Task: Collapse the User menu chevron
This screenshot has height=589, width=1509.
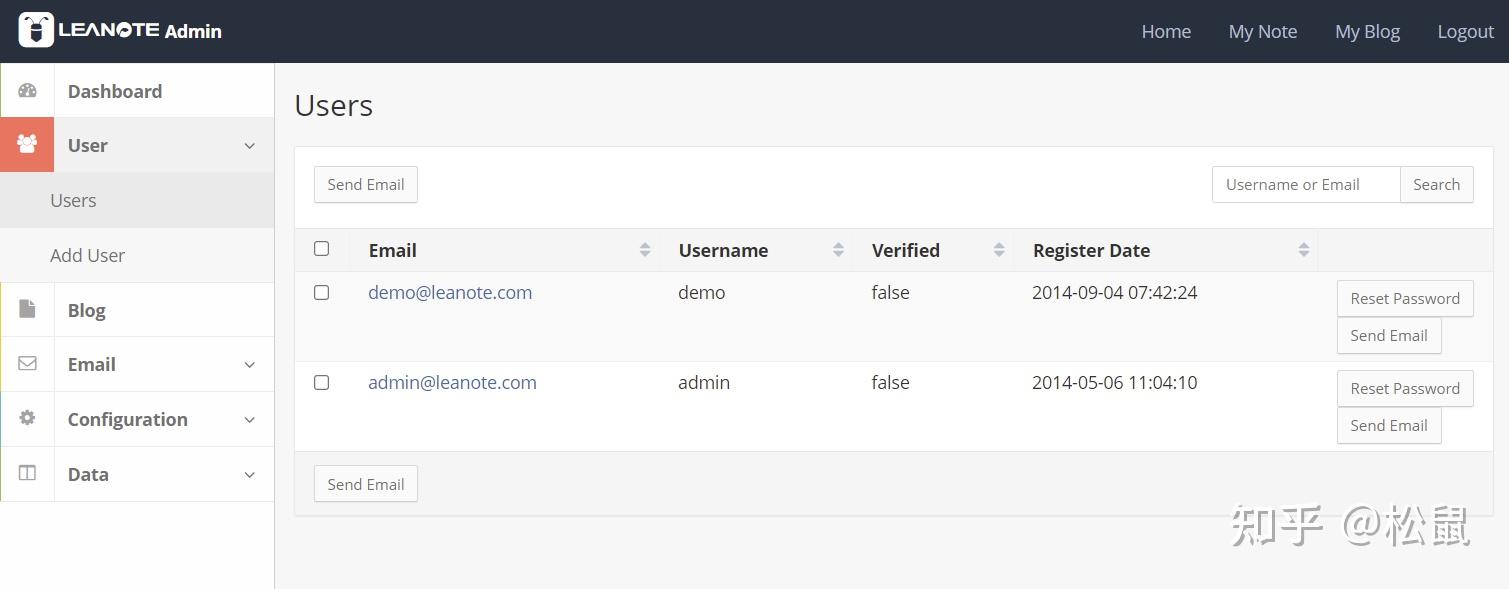Action: (250, 146)
